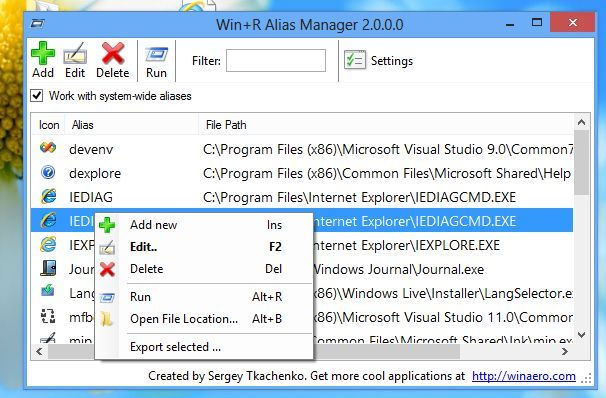606x398 pixels.
Task: Click the IEDIAG Internet Explorer row icon
Action: 48,197
